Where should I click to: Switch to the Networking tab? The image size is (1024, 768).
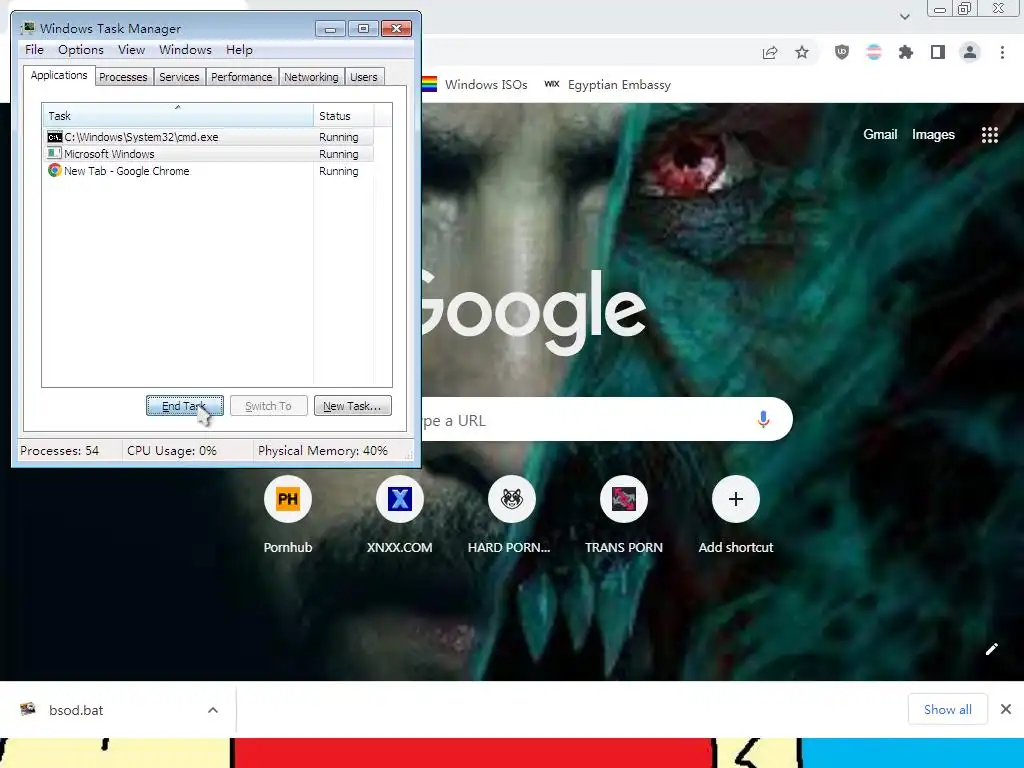pos(311,77)
